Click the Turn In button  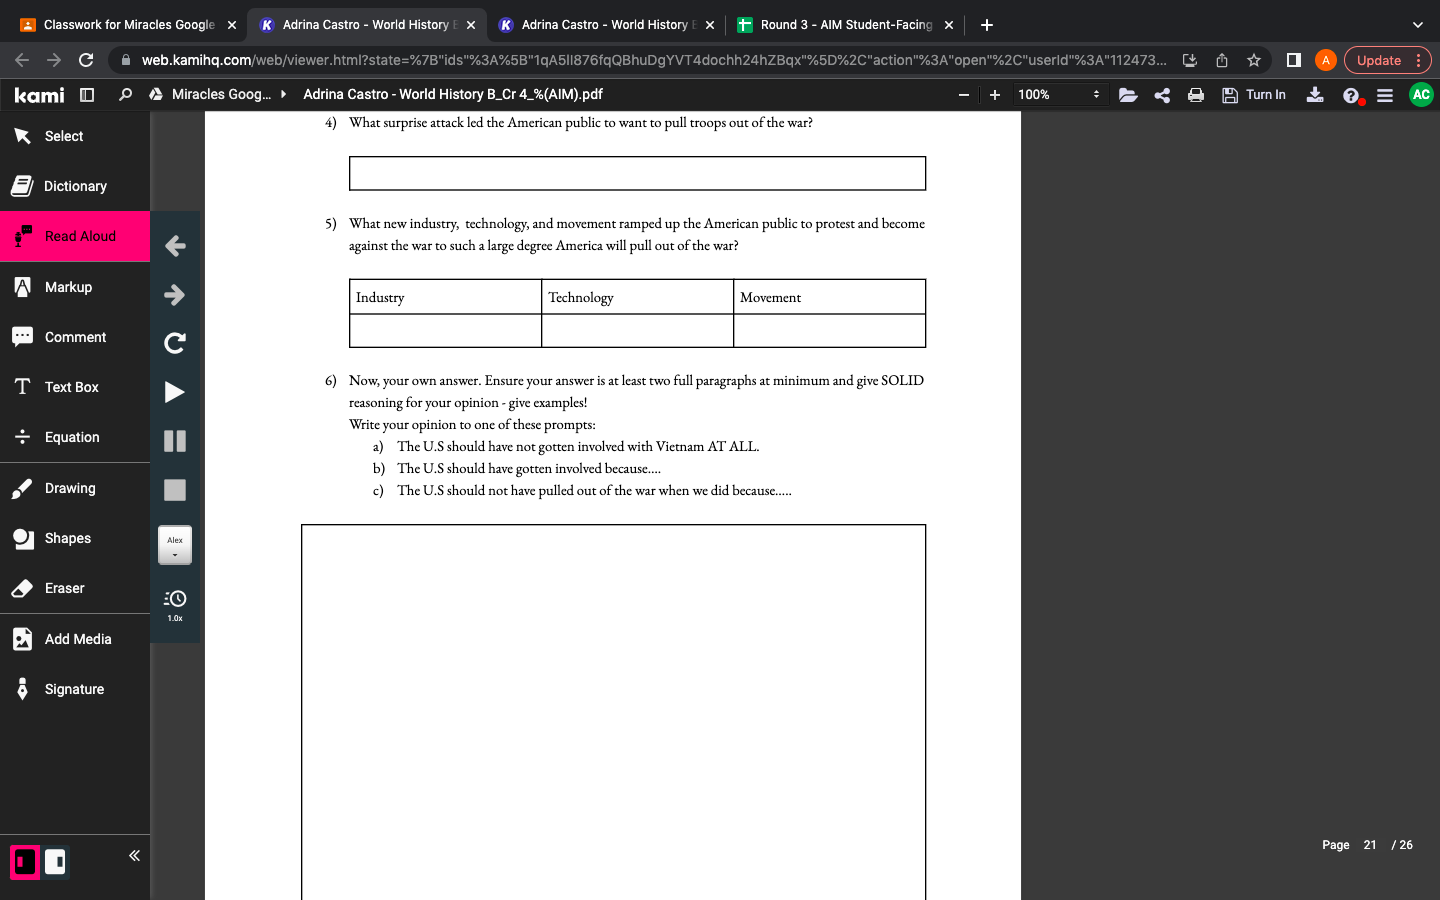coord(1254,95)
